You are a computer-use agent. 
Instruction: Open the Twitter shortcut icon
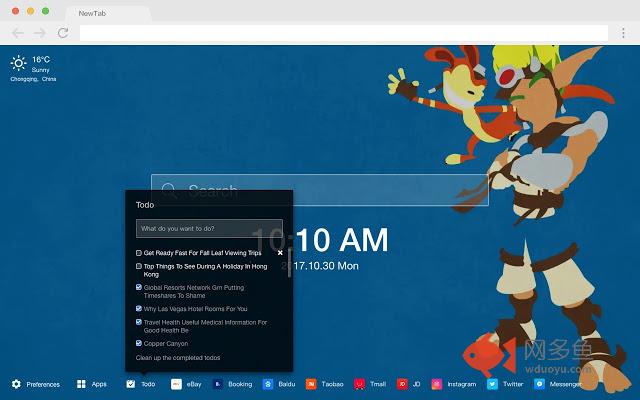pos(492,384)
